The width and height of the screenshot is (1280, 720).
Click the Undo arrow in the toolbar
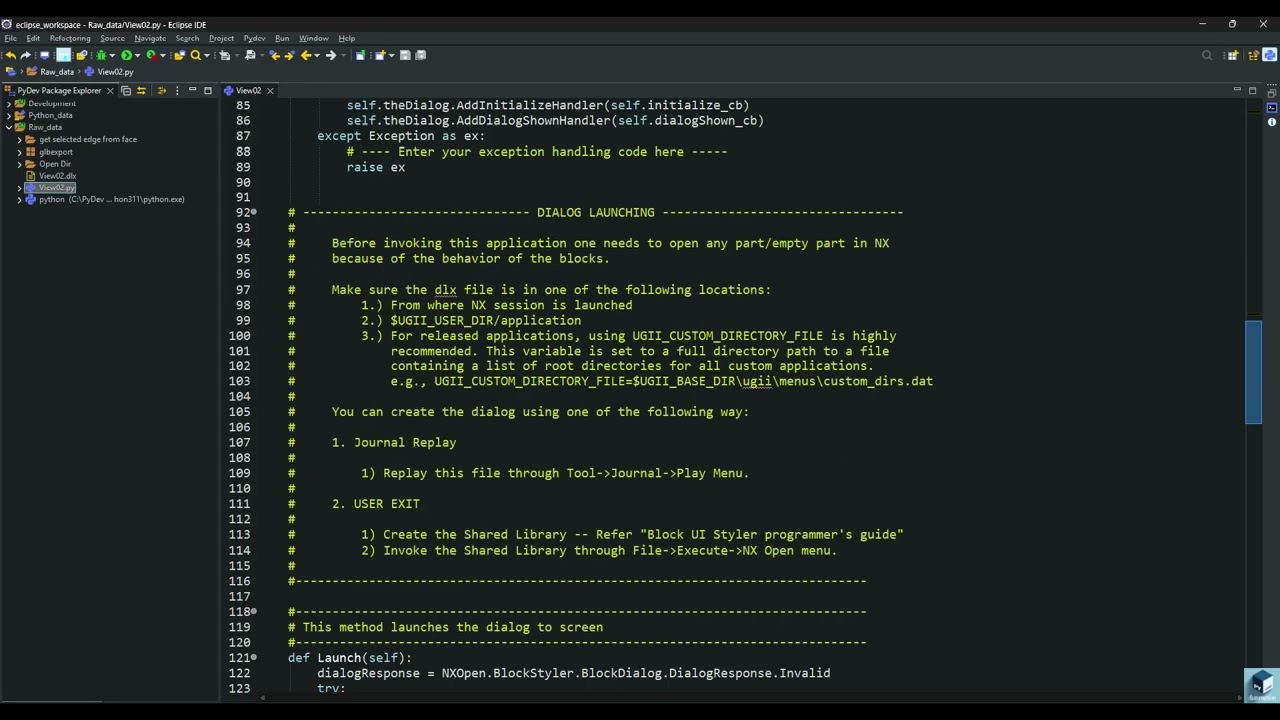tap(10, 55)
